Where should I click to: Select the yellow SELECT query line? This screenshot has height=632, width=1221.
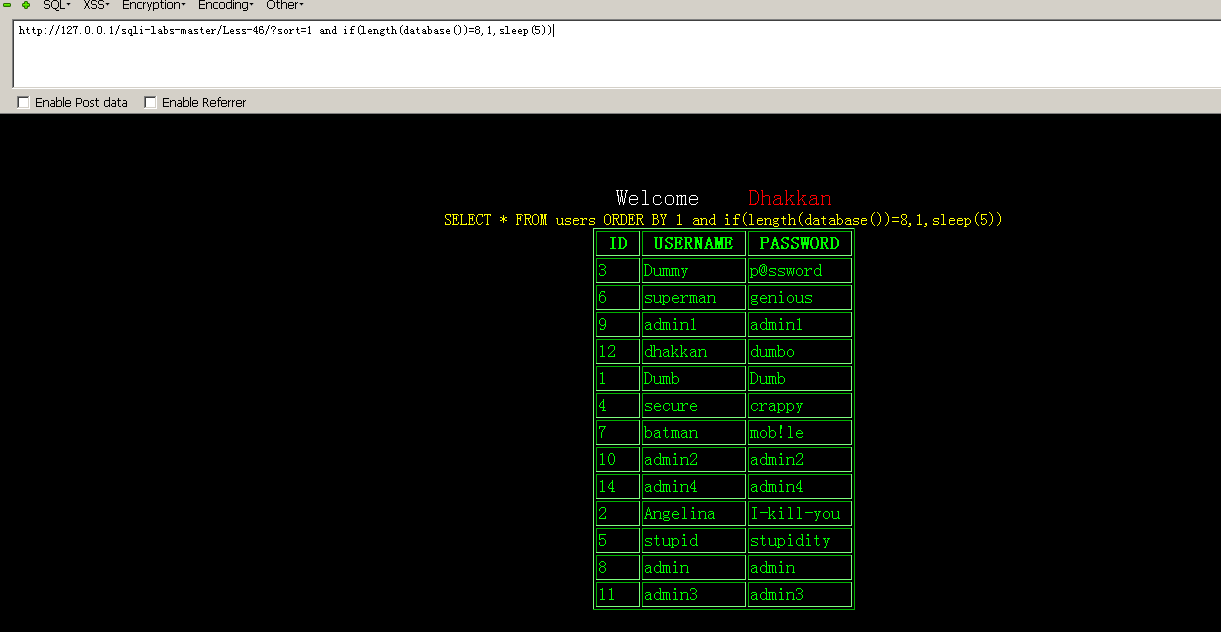(x=723, y=220)
